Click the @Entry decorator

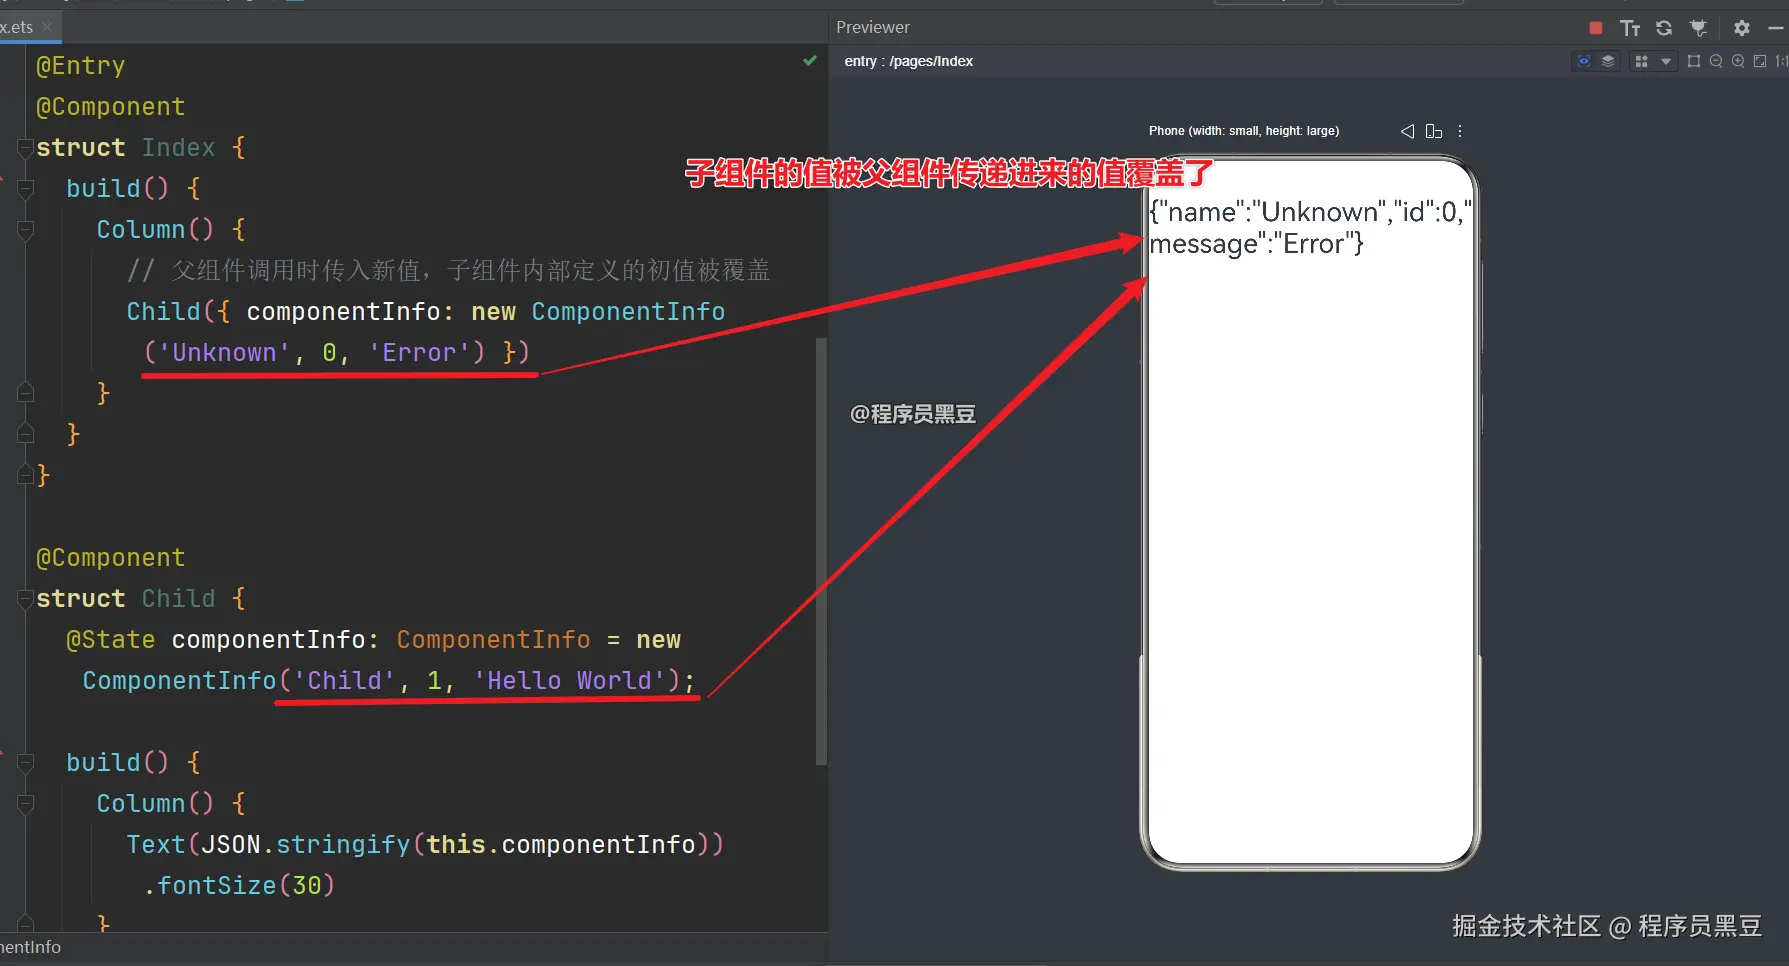tap(81, 66)
